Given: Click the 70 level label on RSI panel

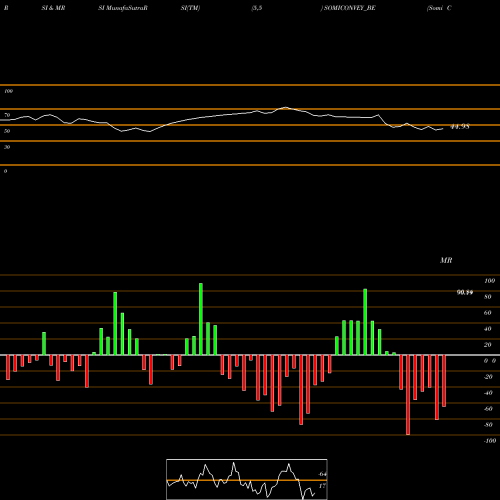Looking at the screenshot, I should (7, 115).
